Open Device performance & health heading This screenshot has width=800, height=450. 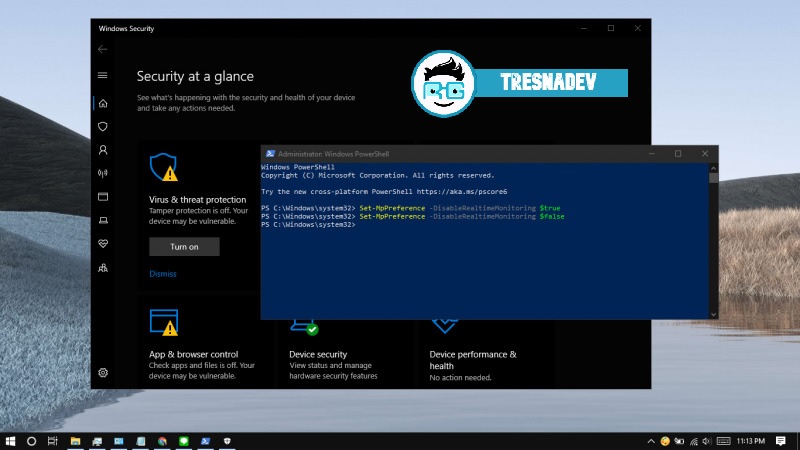(473, 360)
